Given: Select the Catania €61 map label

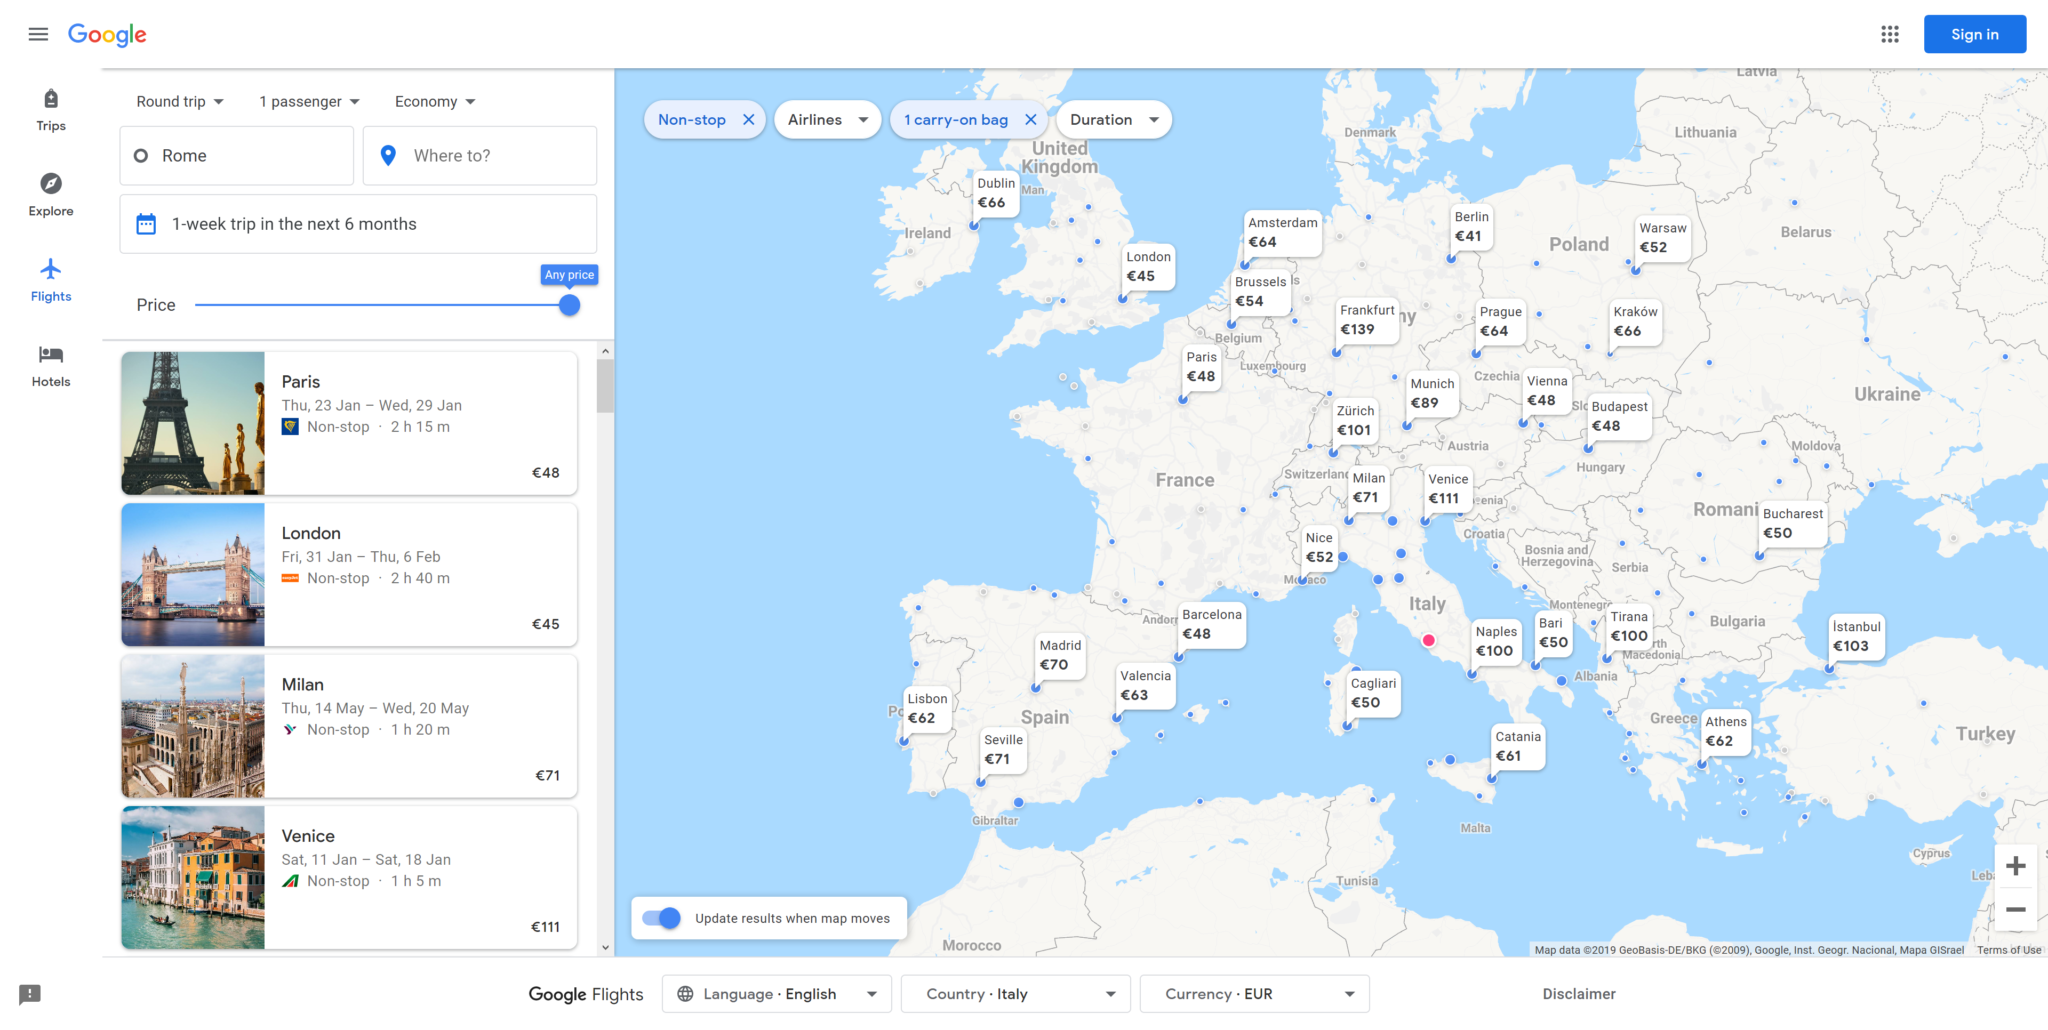Looking at the screenshot, I should tap(1517, 746).
